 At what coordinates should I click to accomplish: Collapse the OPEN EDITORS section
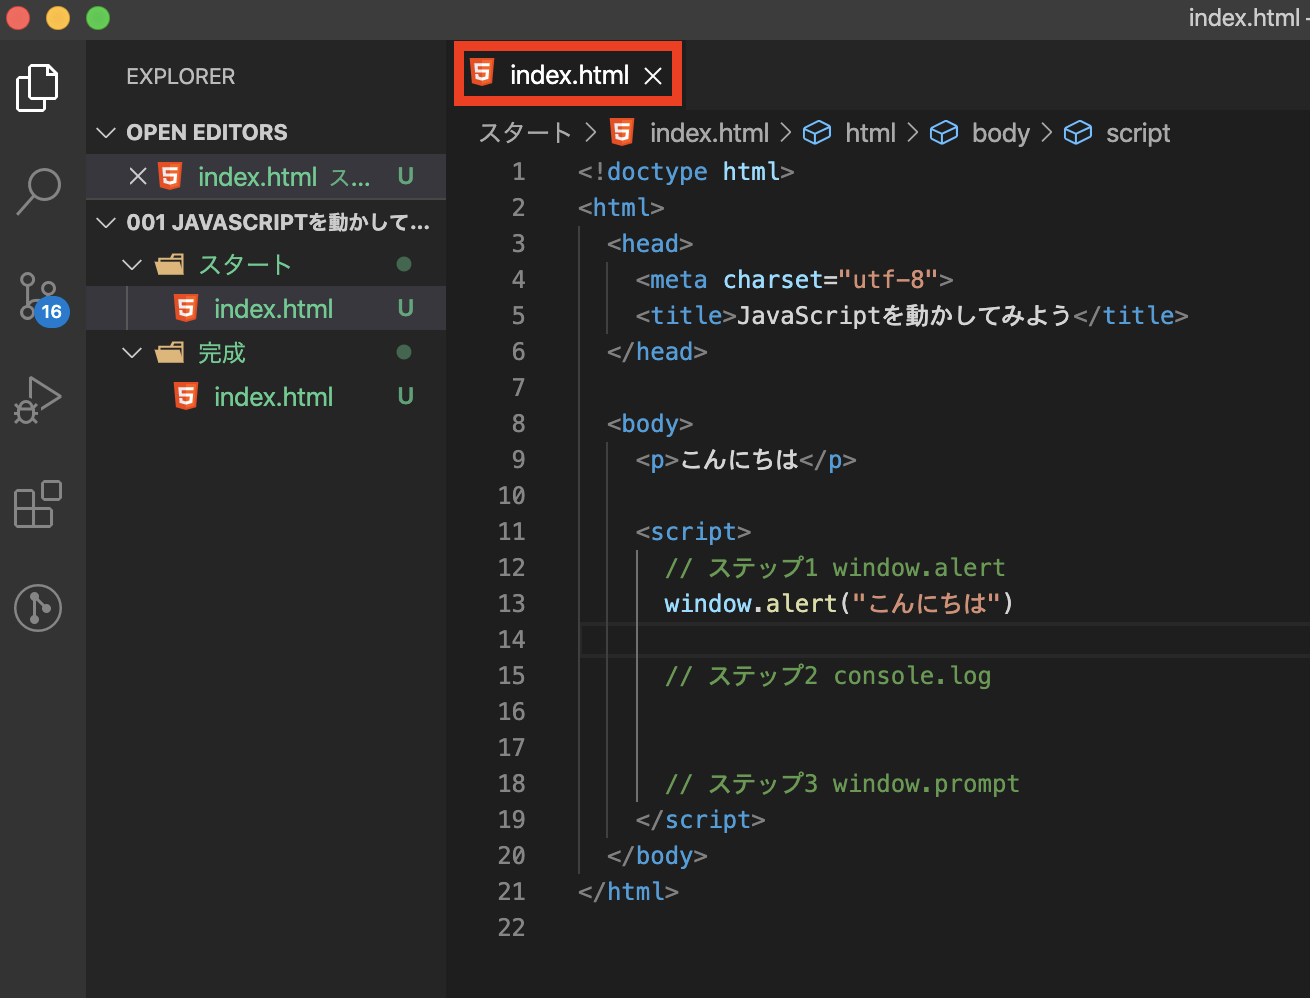tap(106, 133)
